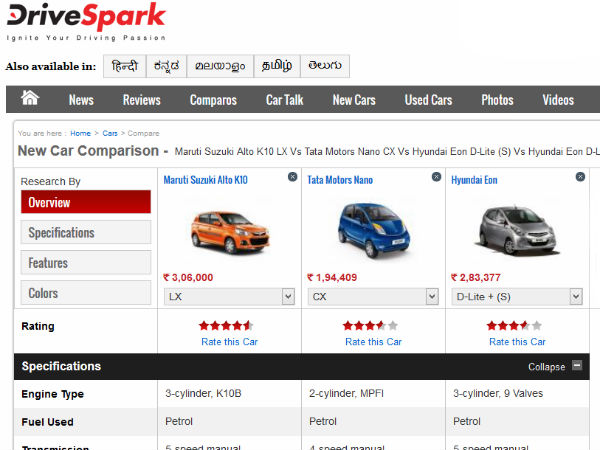Click the Cars breadcrumb link
Screen dimensions: 600x450
[110, 133]
